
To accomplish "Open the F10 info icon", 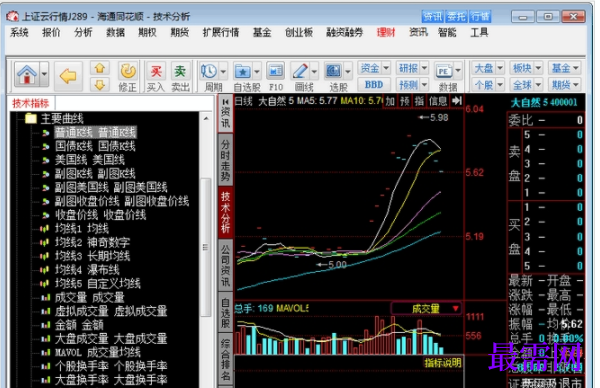I will 276,71.
